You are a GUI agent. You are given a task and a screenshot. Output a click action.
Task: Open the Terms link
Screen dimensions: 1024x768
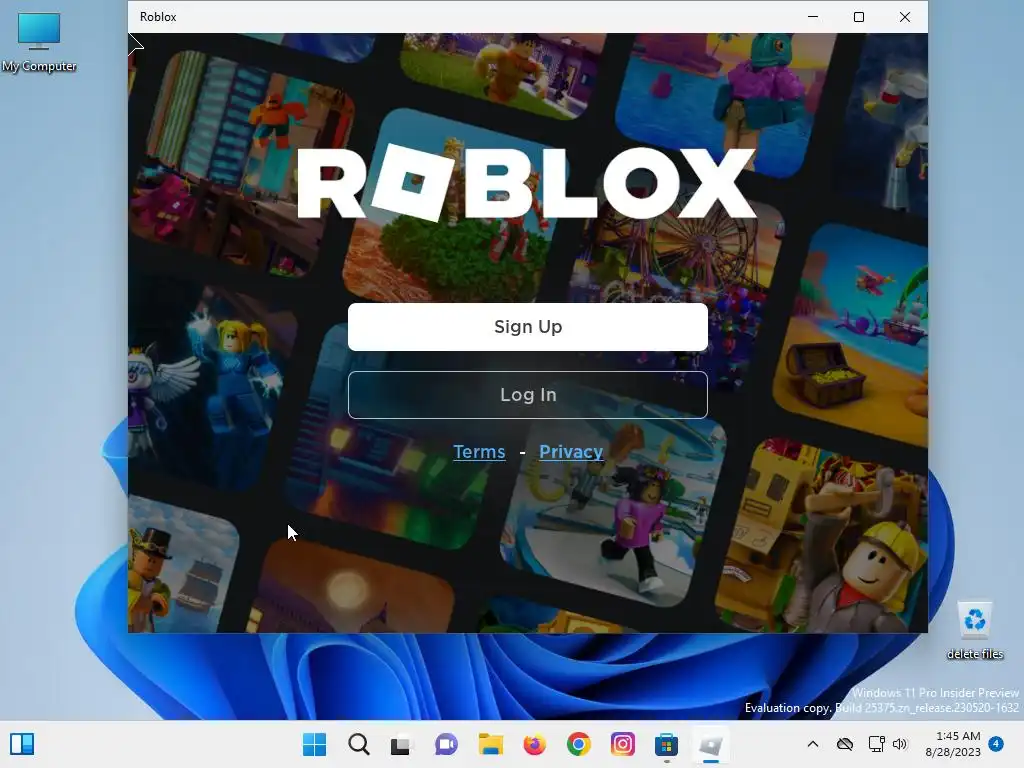click(x=479, y=452)
